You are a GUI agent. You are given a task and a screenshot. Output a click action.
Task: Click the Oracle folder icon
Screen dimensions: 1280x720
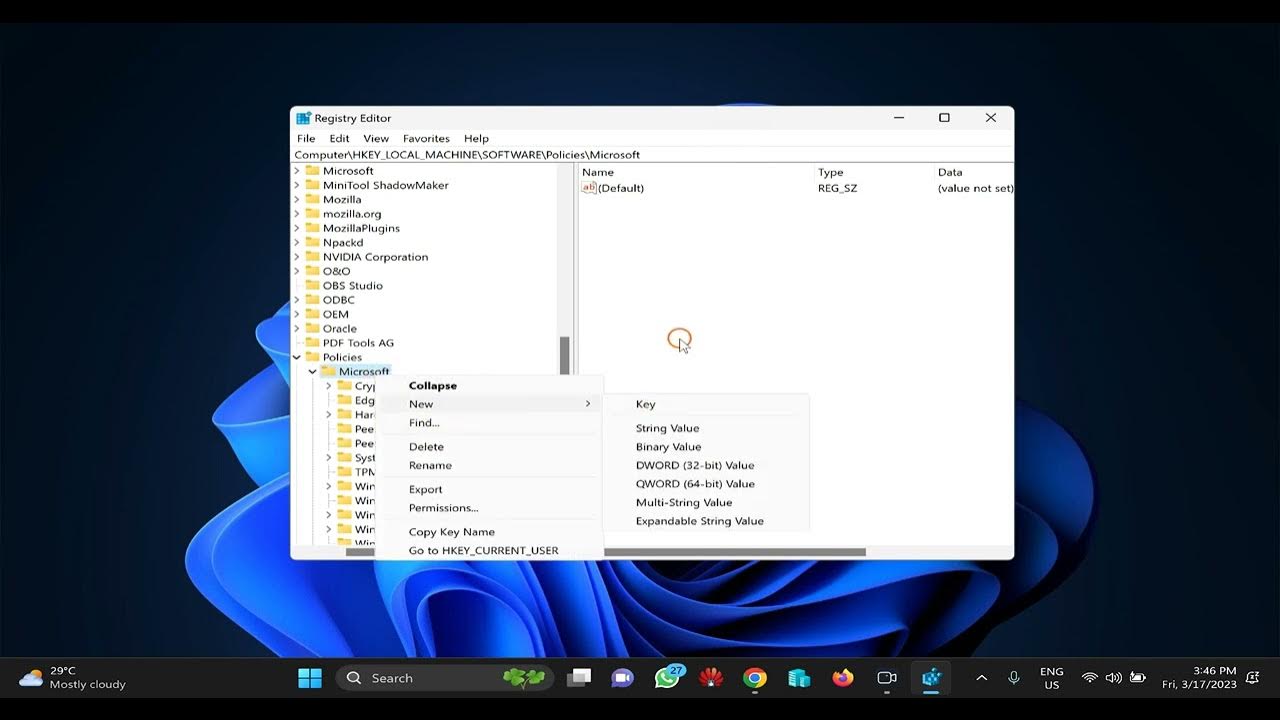(x=313, y=328)
